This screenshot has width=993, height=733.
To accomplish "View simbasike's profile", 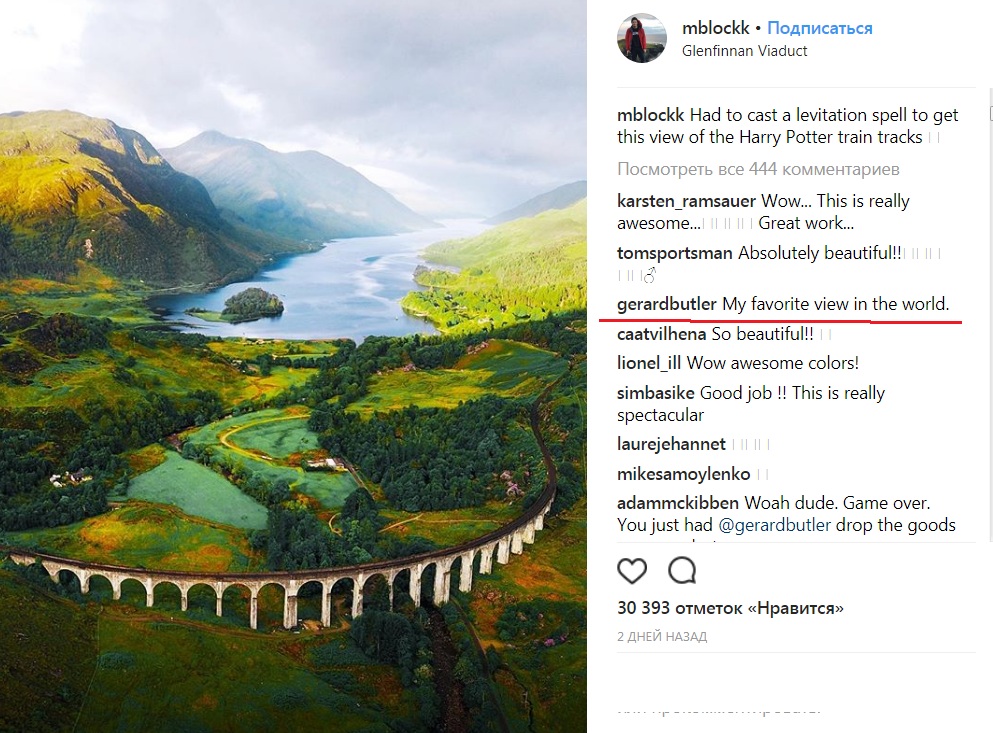I will click(x=656, y=393).
